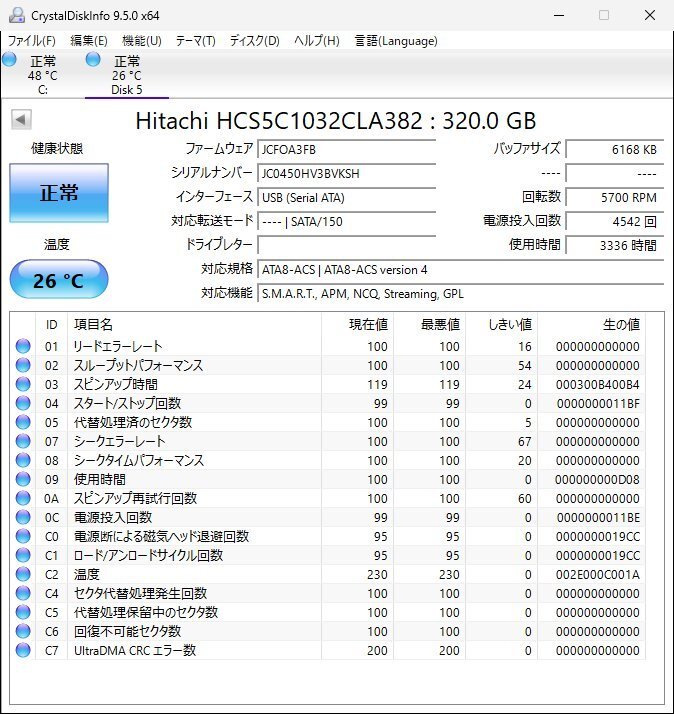
Task: Click the 健康状態 label
Action: (x=57, y=148)
